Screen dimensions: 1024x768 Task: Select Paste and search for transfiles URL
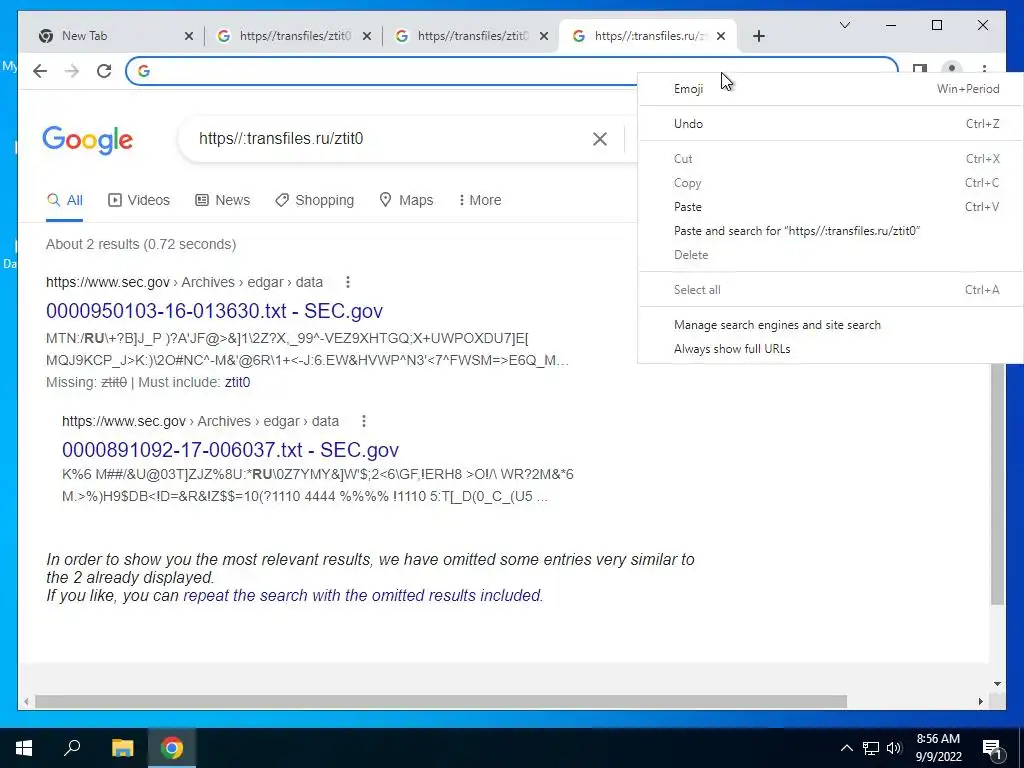(x=831, y=231)
